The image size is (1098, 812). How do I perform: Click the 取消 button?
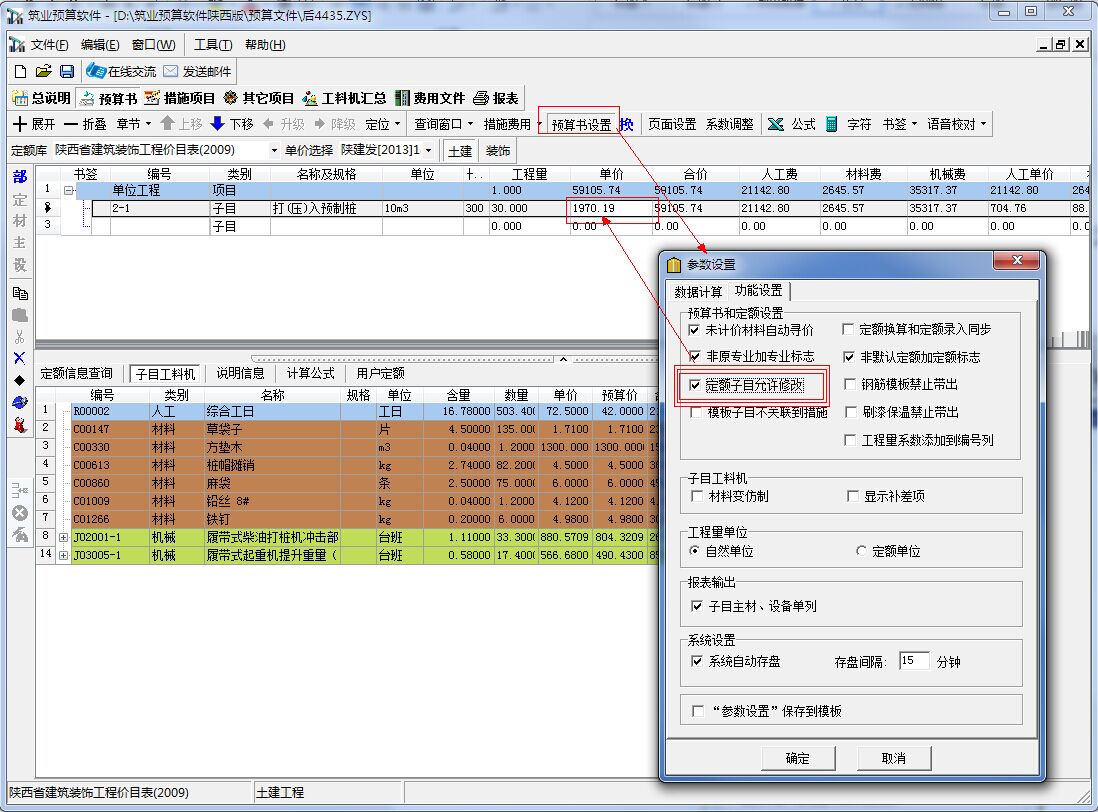pos(893,758)
